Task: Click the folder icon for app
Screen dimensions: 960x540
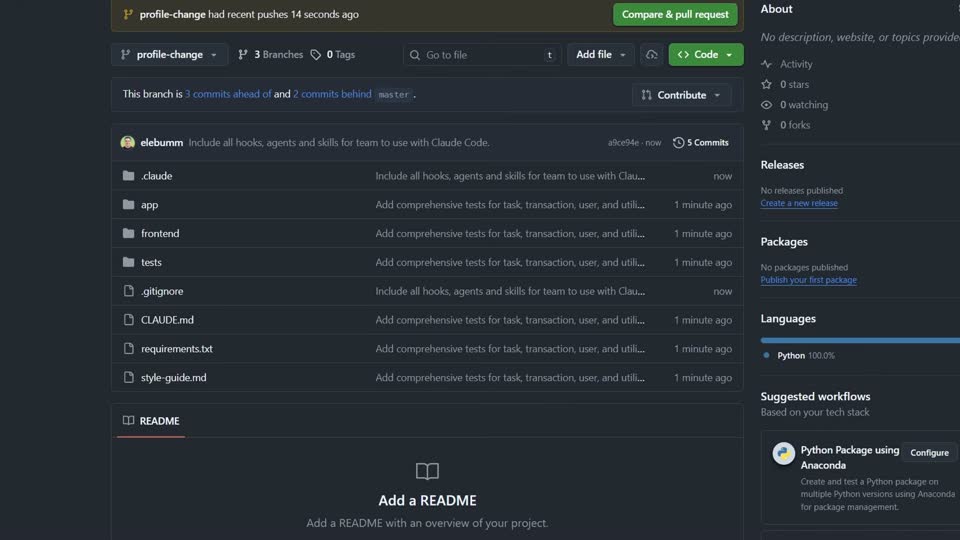Action: point(128,204)
